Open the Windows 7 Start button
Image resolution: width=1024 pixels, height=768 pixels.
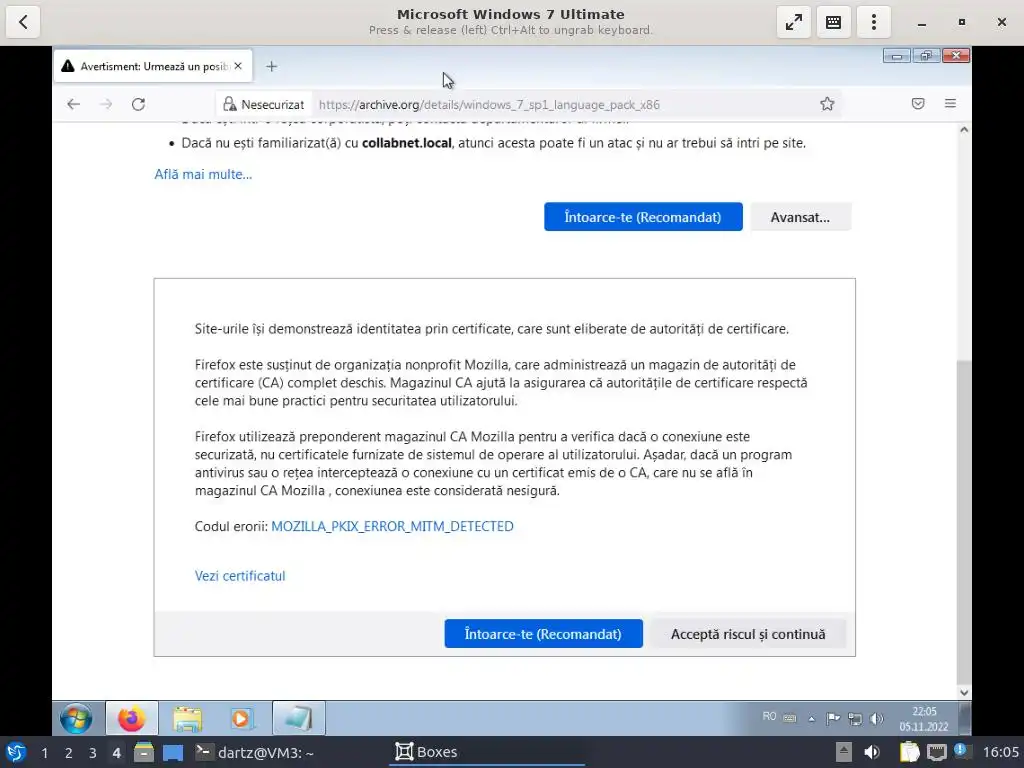point(76,718)
